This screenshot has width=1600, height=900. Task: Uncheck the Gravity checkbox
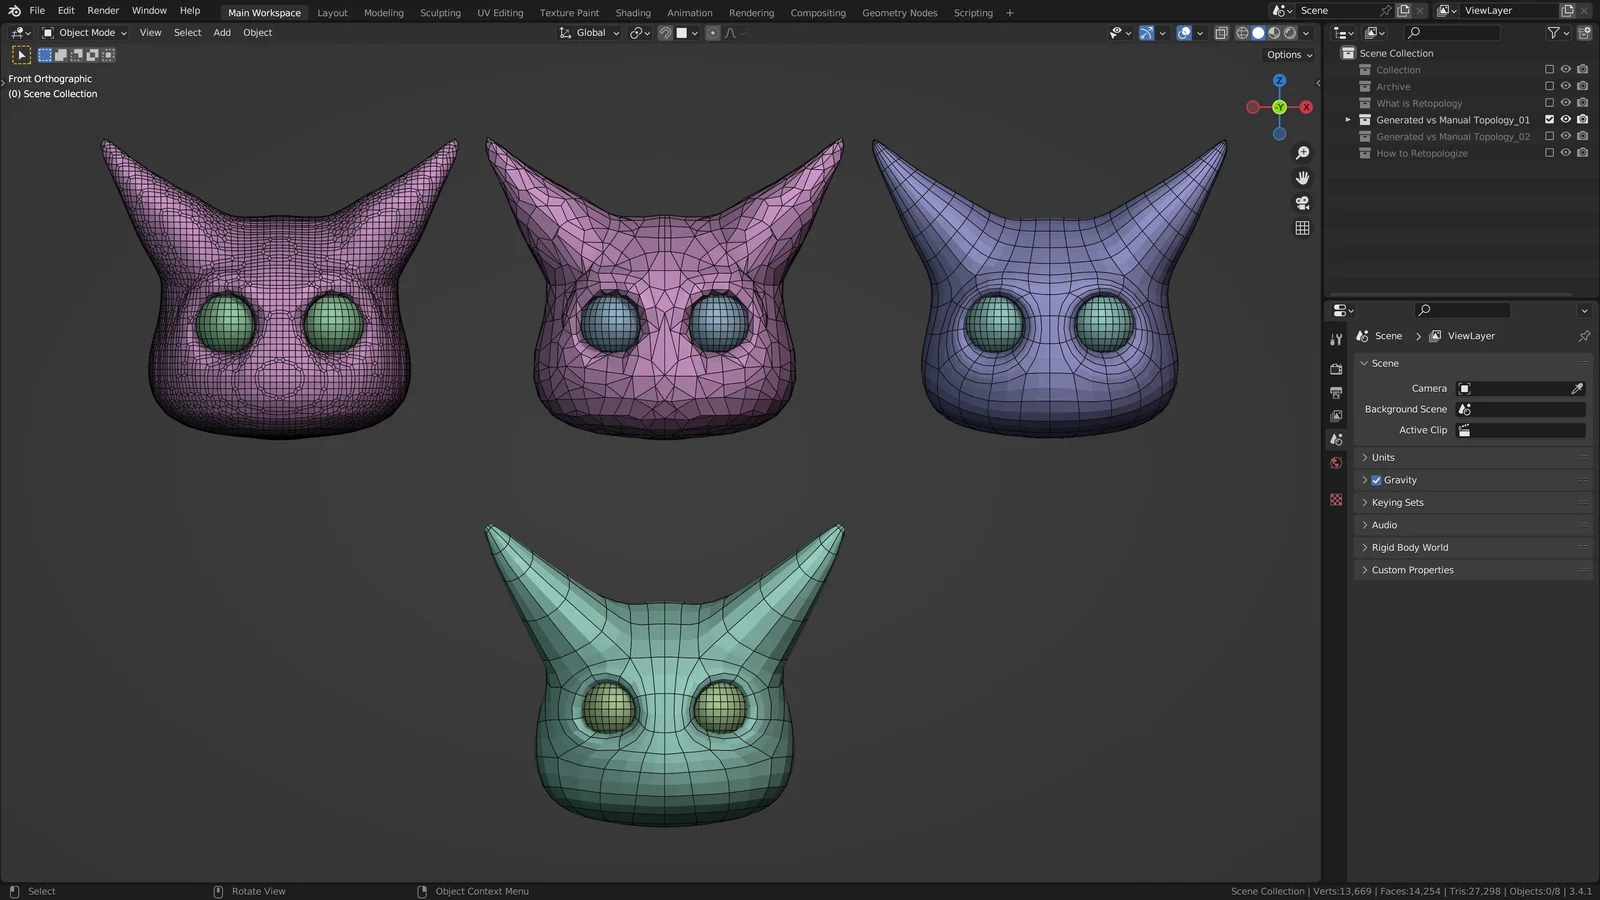1377,480
